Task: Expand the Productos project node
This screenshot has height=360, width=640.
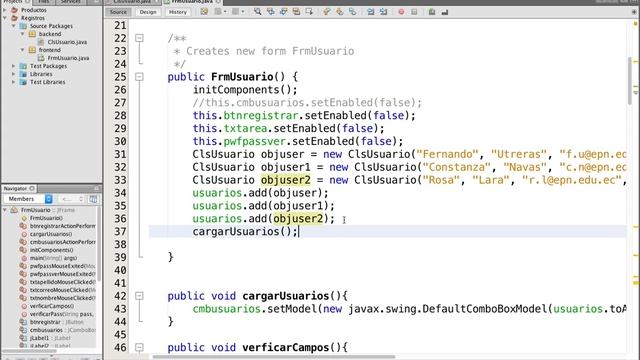Action: (x=5, y=10)
